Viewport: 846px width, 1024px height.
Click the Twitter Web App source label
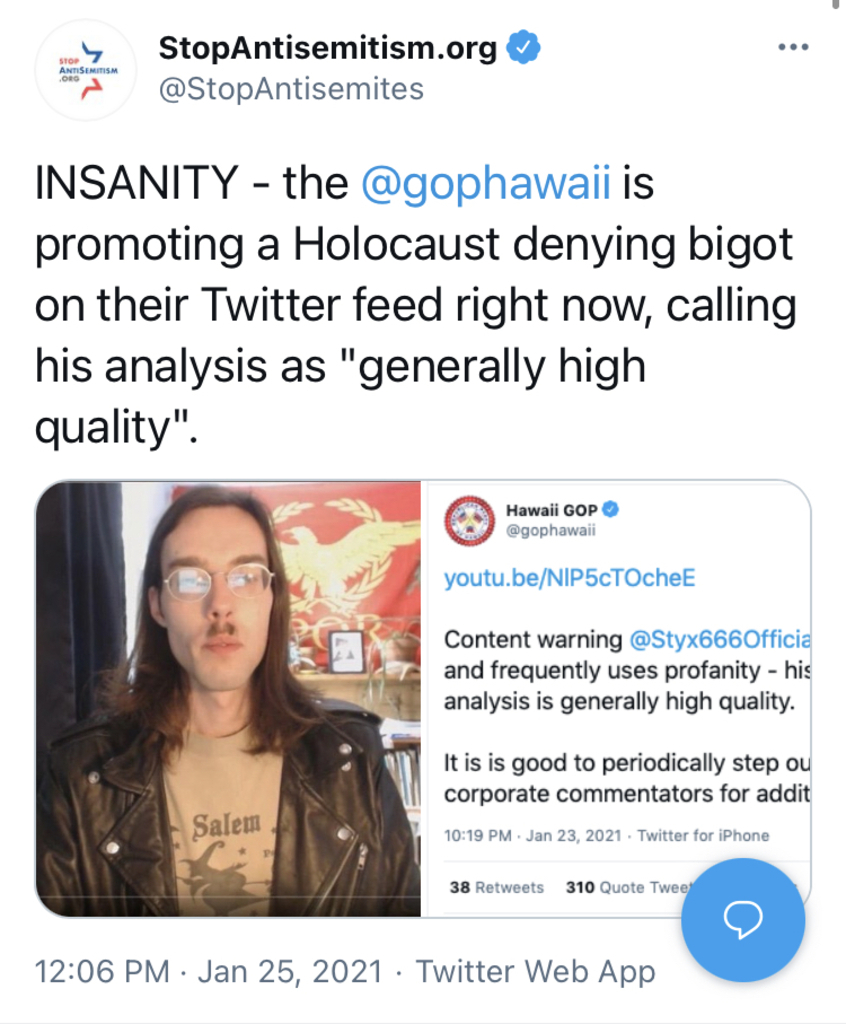[x=536, y=971]
